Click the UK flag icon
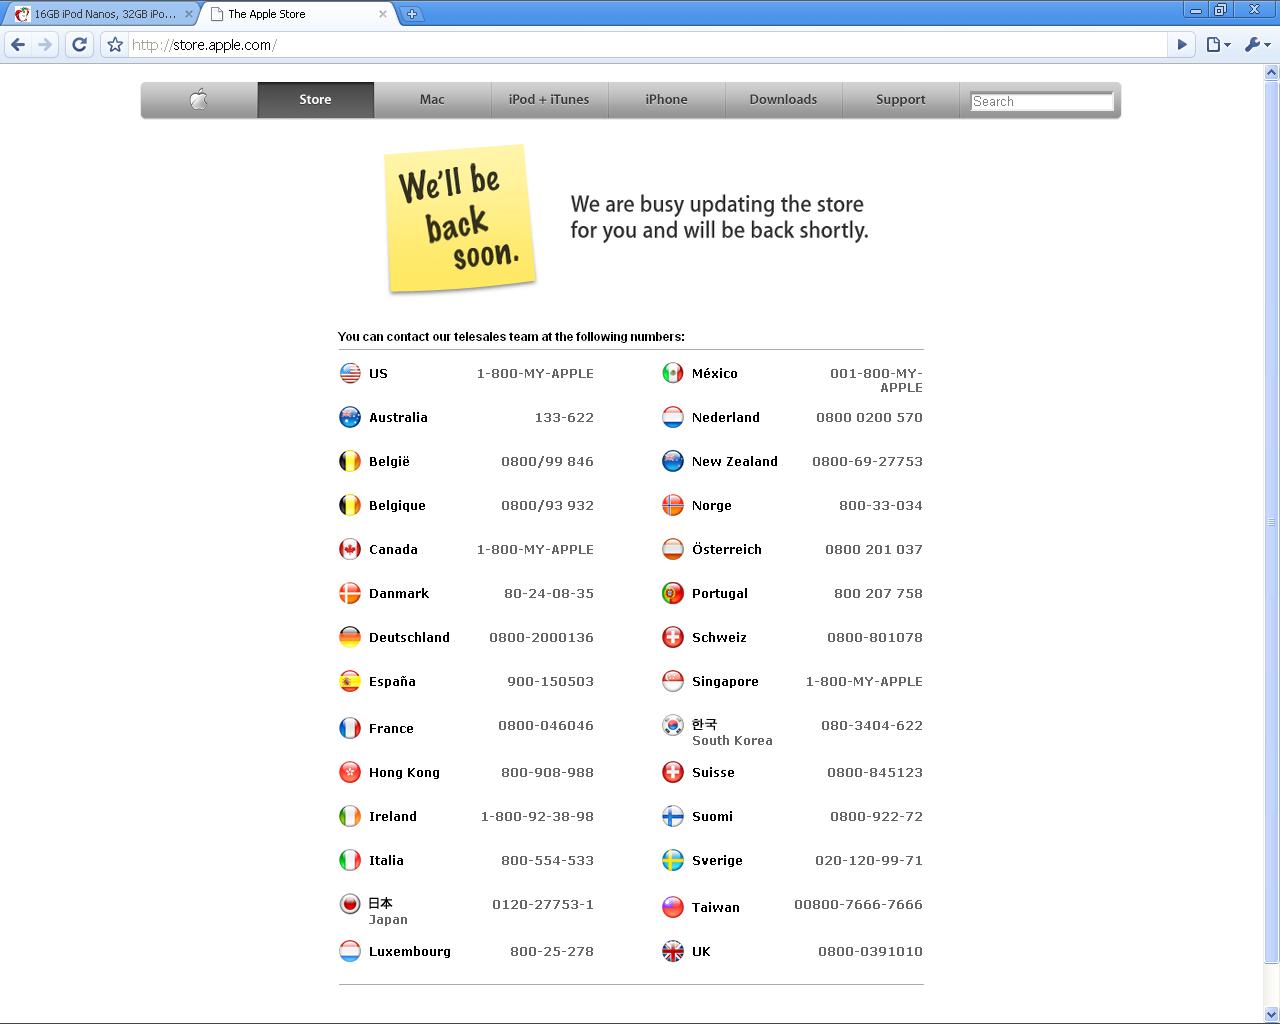1280x1024 pixels. pyautogui.click(x=673, y=951)
